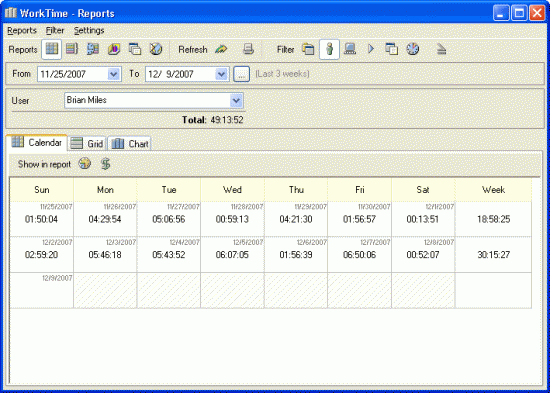Click the 04:29:54 cell

click(x=105, y=219)
